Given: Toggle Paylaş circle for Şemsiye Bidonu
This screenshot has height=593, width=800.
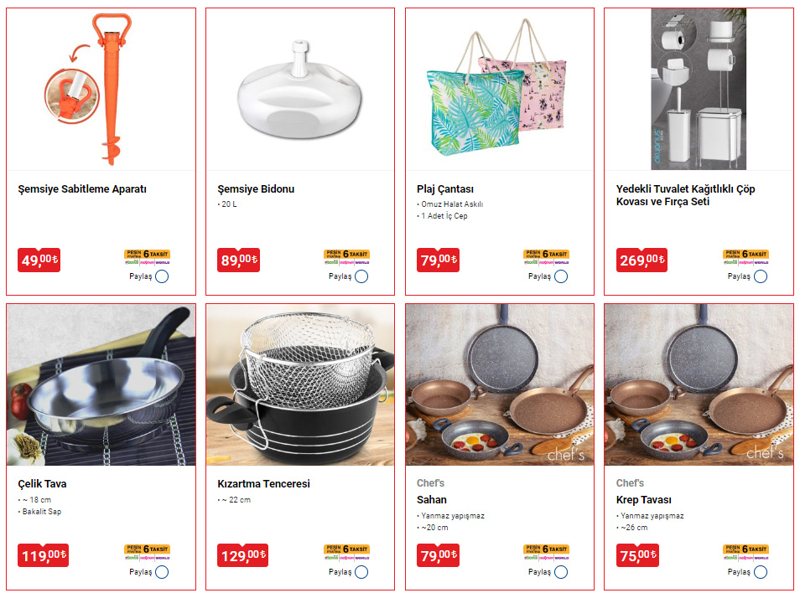Looking at the screenshot, I should pyautogui.click(x=361, y=277).
